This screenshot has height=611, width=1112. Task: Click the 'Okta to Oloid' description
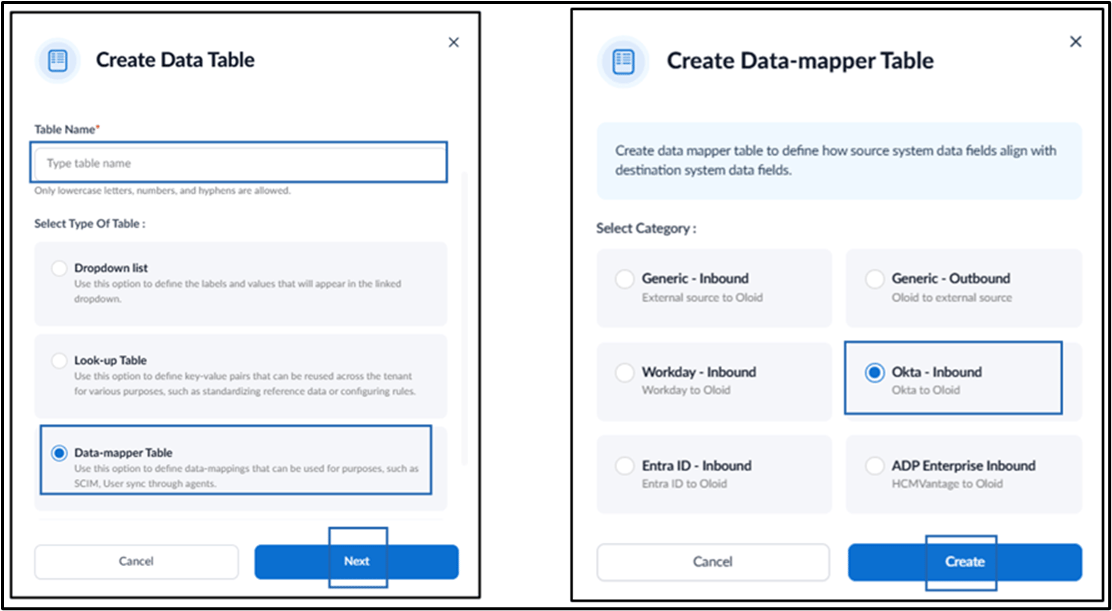pos(925,391)
